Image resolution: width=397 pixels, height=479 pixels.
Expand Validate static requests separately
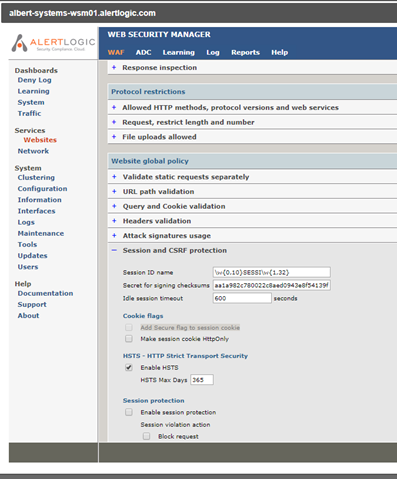(x=114, y=177)
